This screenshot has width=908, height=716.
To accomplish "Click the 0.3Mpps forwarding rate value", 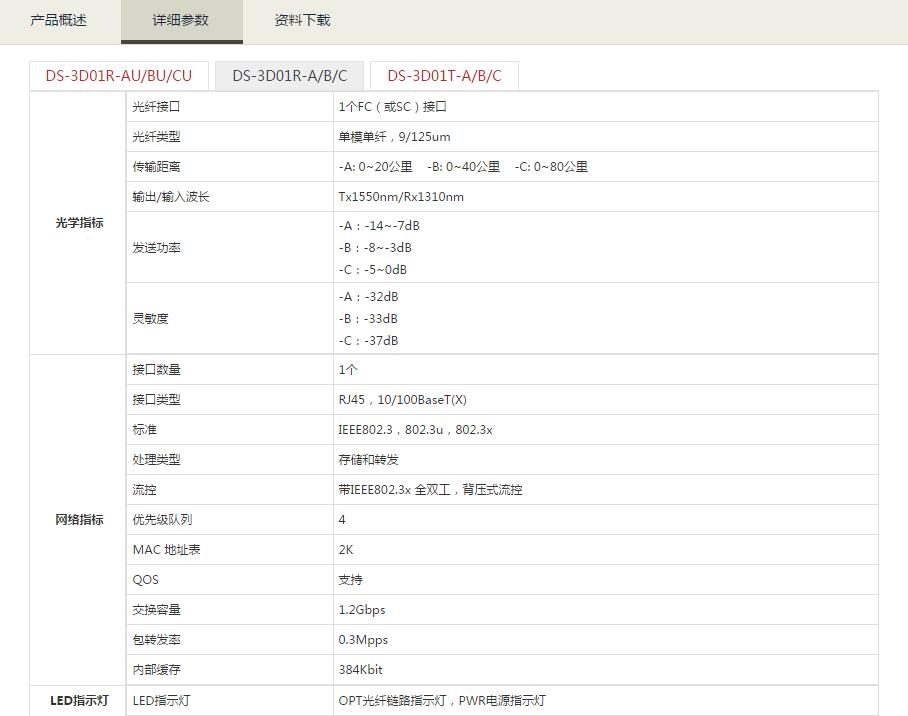I will click(x=363, y=640).
